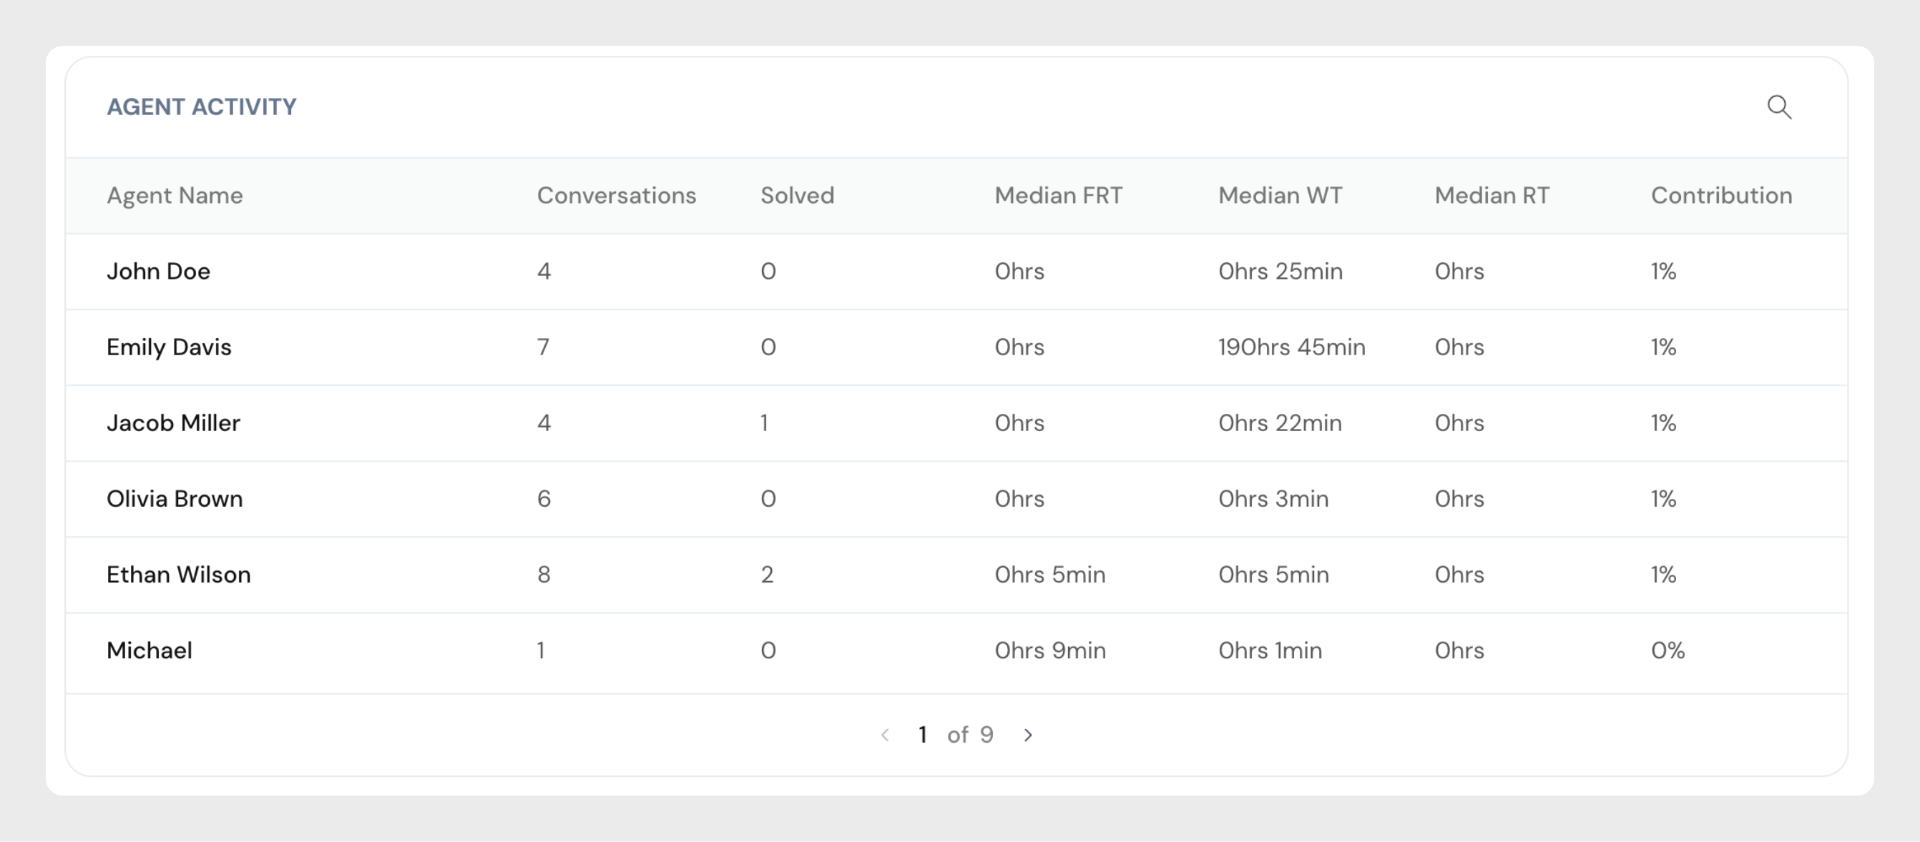Click the Solved column header
This screenshot has height=842, width=1920.
(797, 195)
